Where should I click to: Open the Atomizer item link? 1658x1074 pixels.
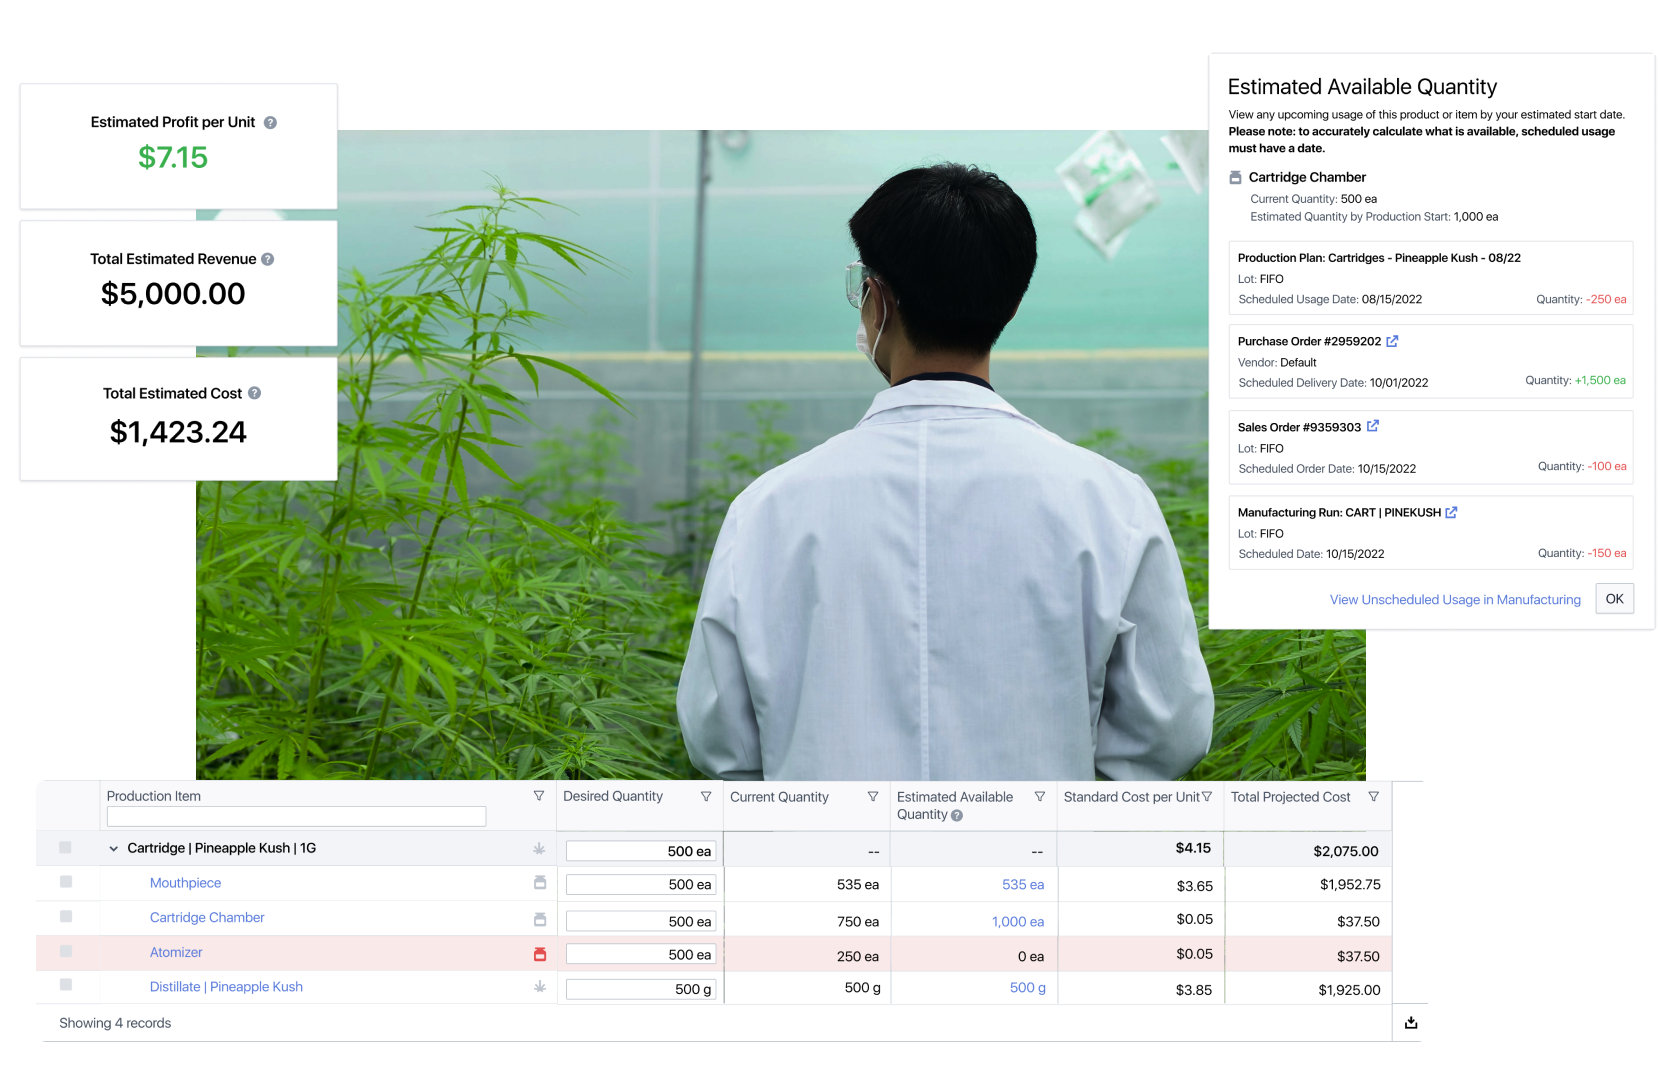[x=176, y=953]
